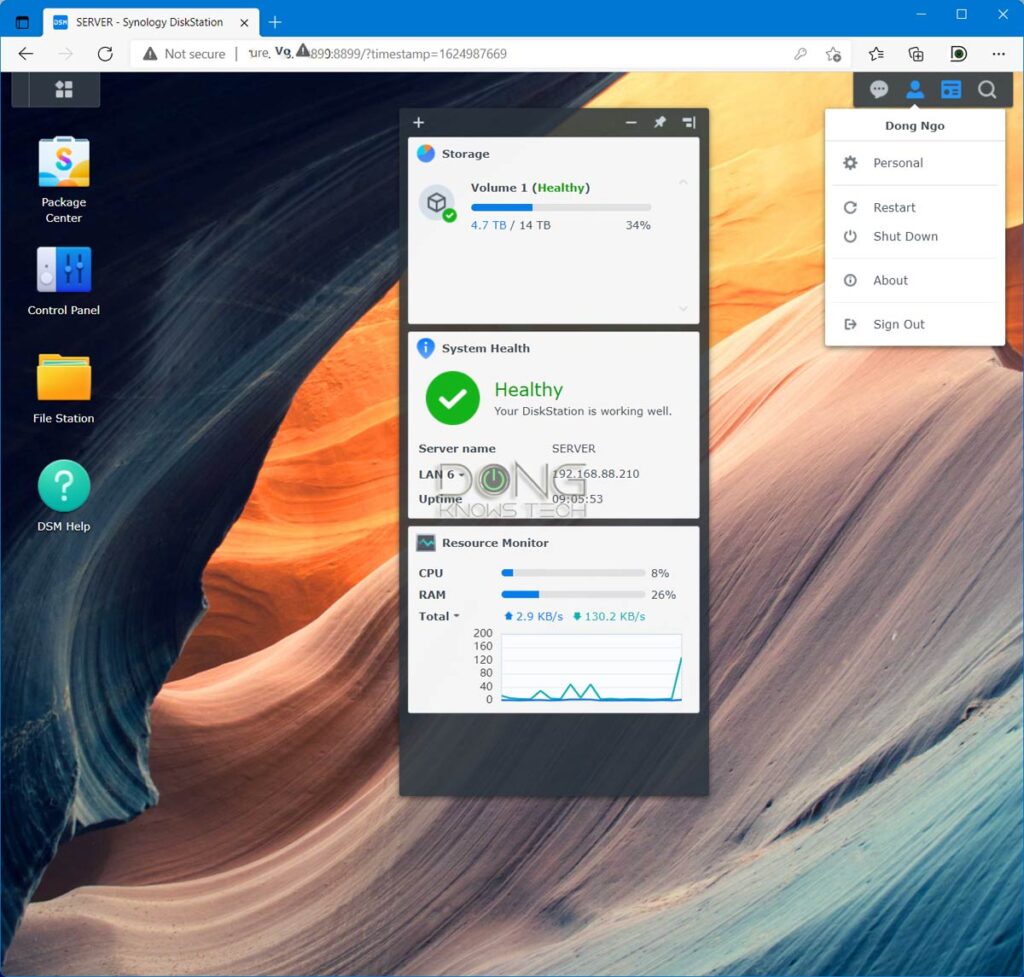Reload the page in the browser
1024x977 pixels.
pyautogui.click(x=104, y=54)
